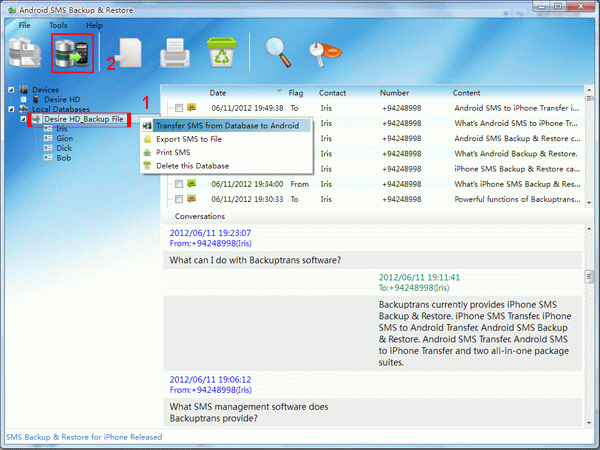
Task: Click date cell 06/11/2012 19:34:00
Action: [247, 184]
